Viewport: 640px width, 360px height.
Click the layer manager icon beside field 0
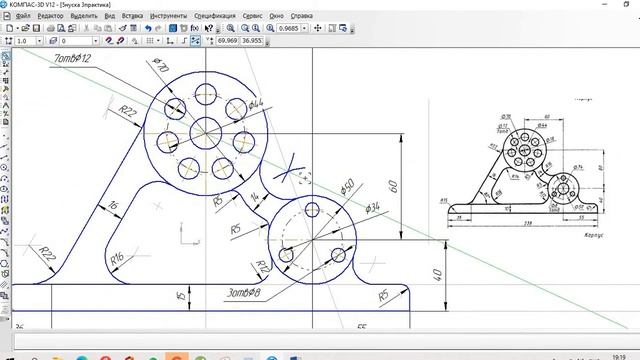(x=53, y=41)
